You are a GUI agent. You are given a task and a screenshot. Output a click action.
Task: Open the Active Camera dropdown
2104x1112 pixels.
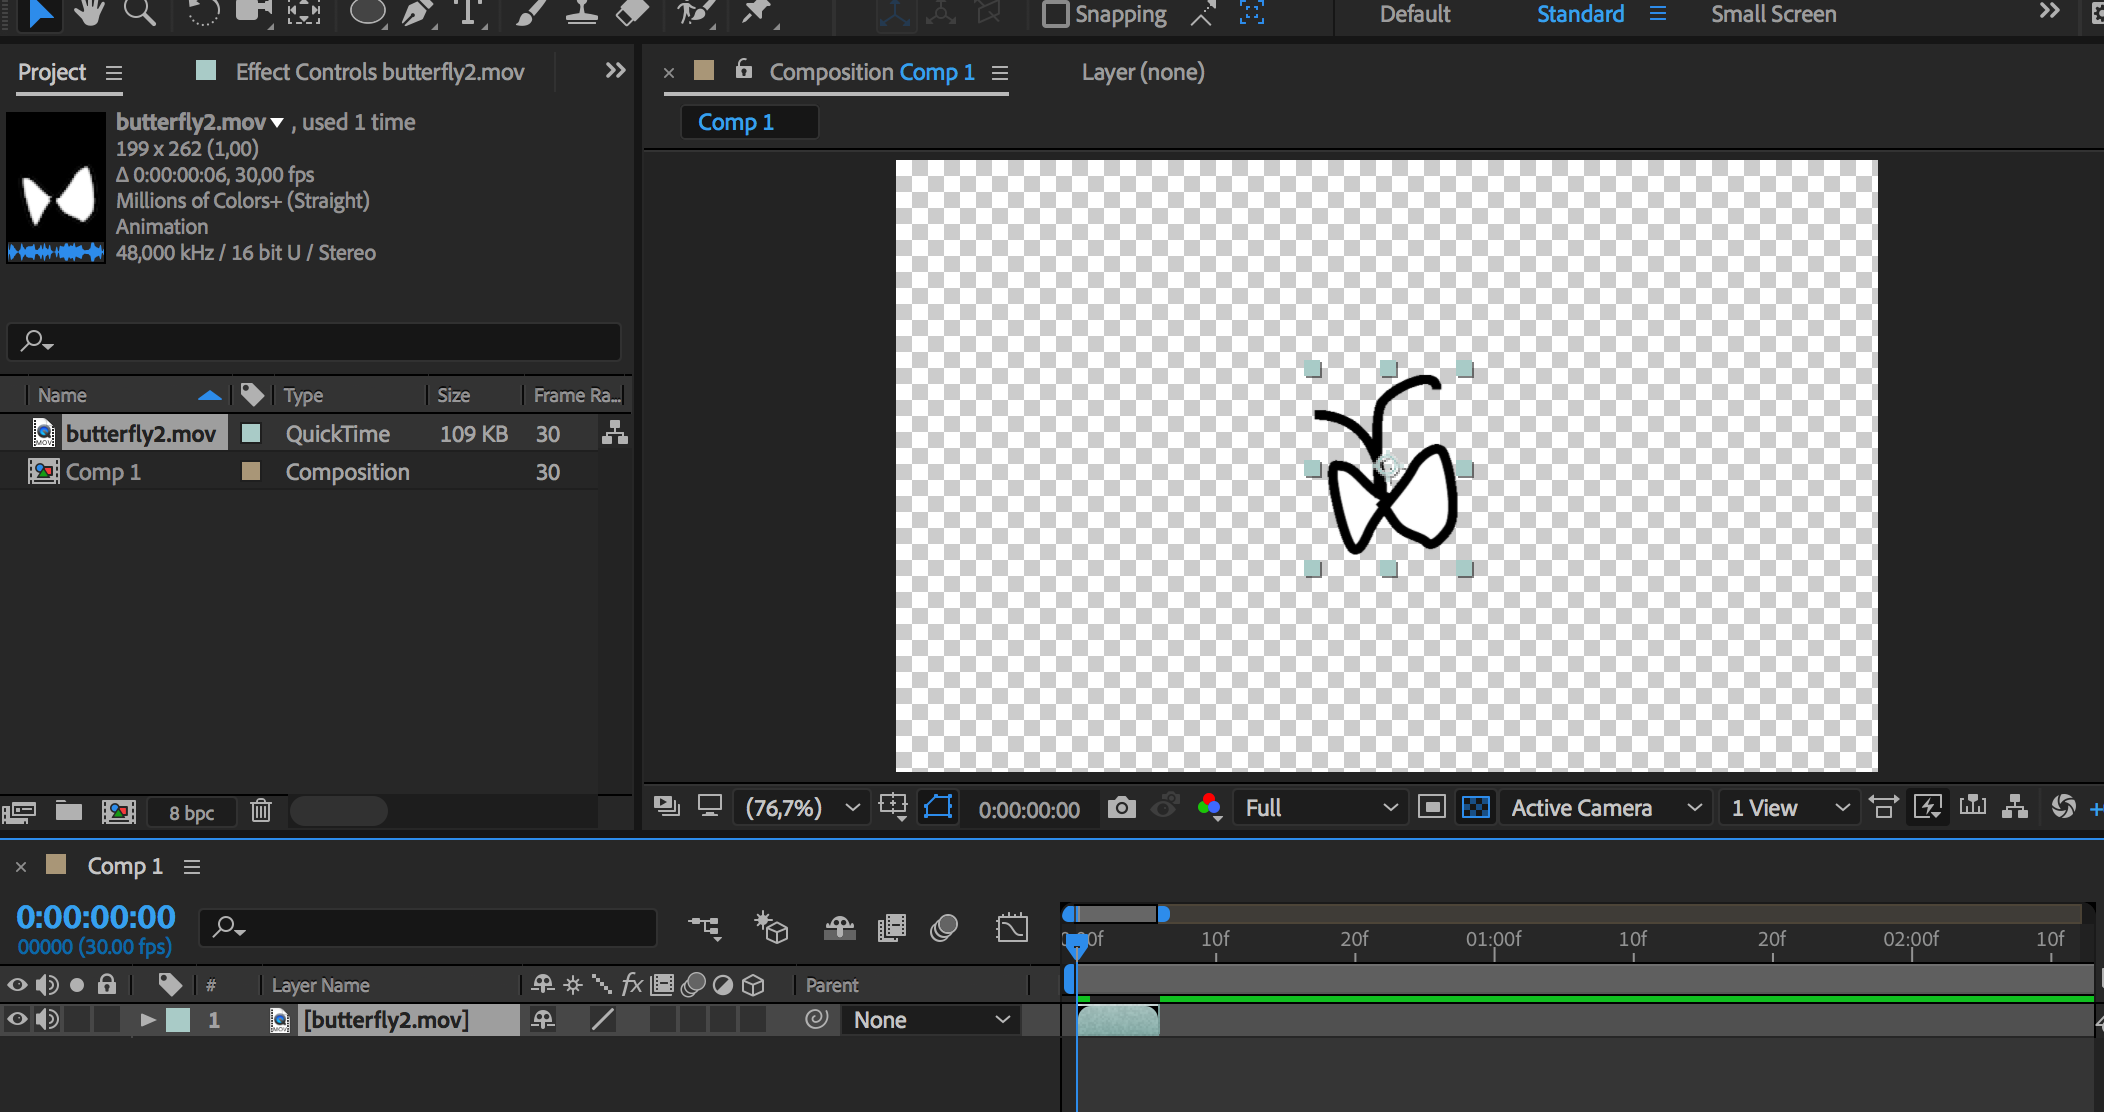click(x=1605, y=807)
